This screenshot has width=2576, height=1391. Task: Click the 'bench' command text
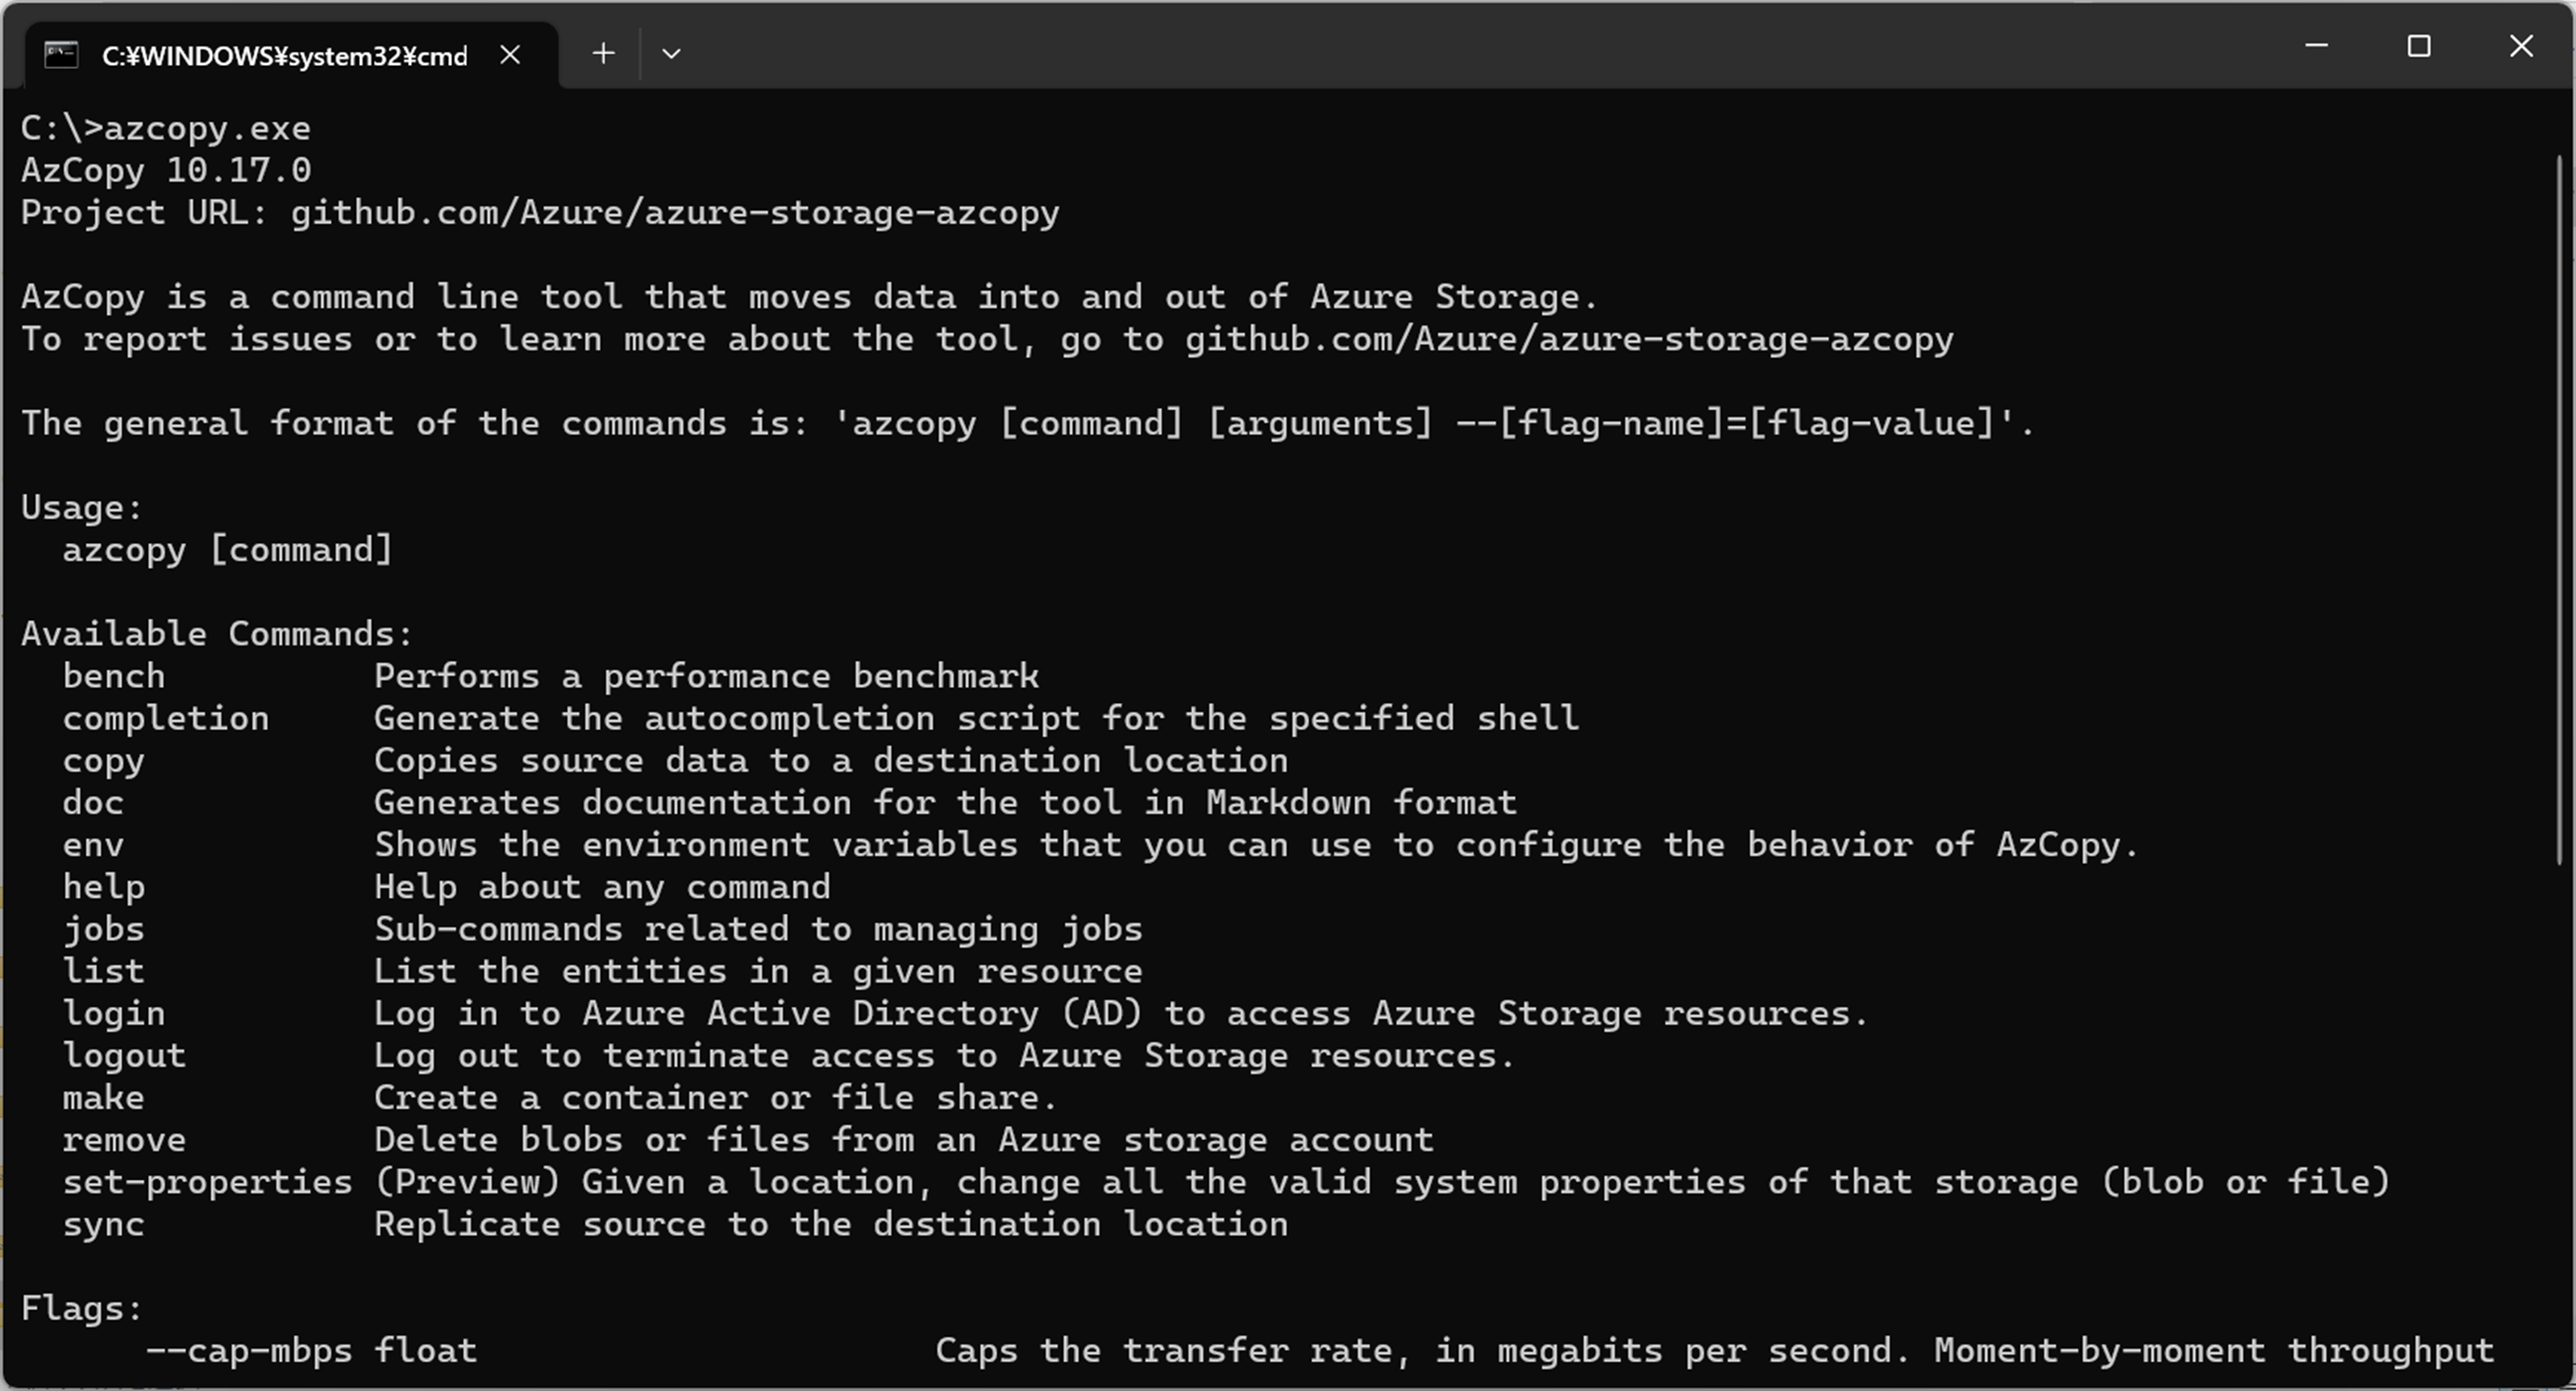coord(113,675)
